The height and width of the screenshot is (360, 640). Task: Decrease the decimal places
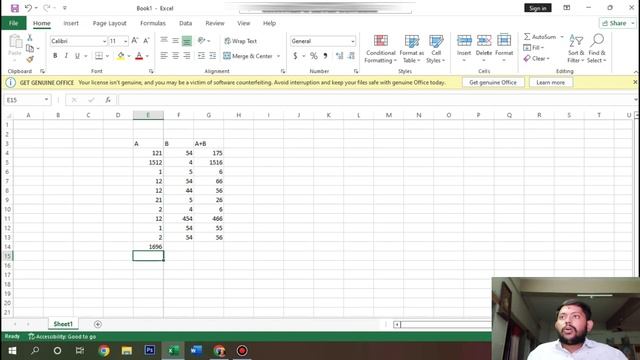coord(351,56)
